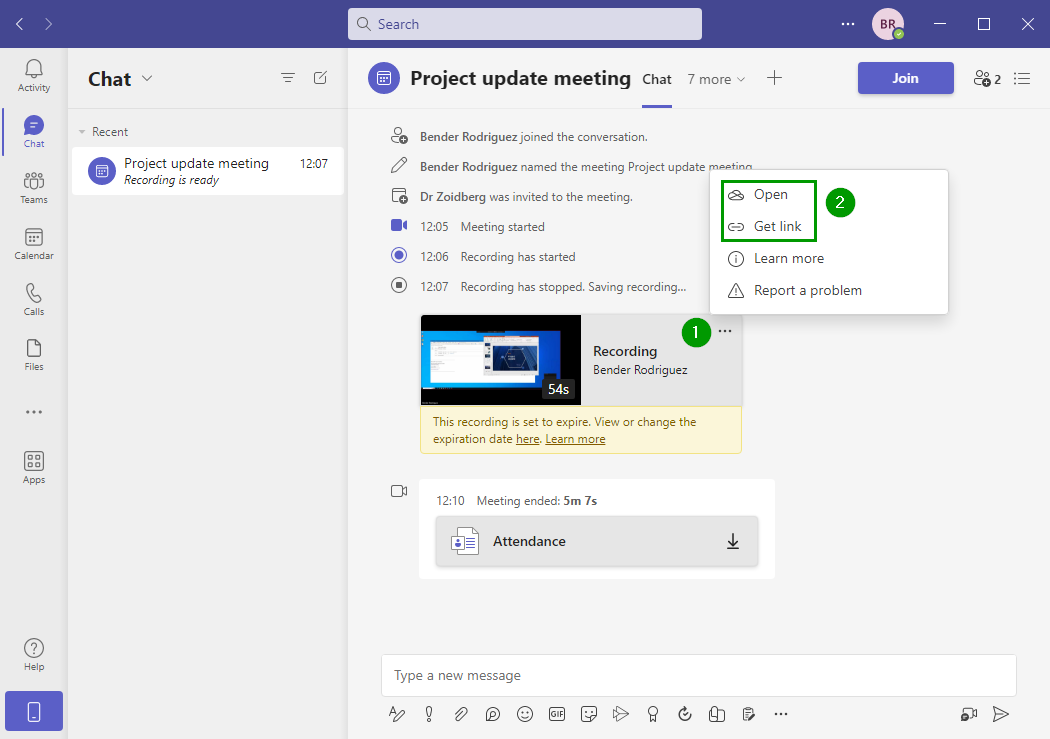This screenshot has width=1050, height=739.
Task: Open the emoji picker
Action: pyautogui.click(x=525, y=713)
